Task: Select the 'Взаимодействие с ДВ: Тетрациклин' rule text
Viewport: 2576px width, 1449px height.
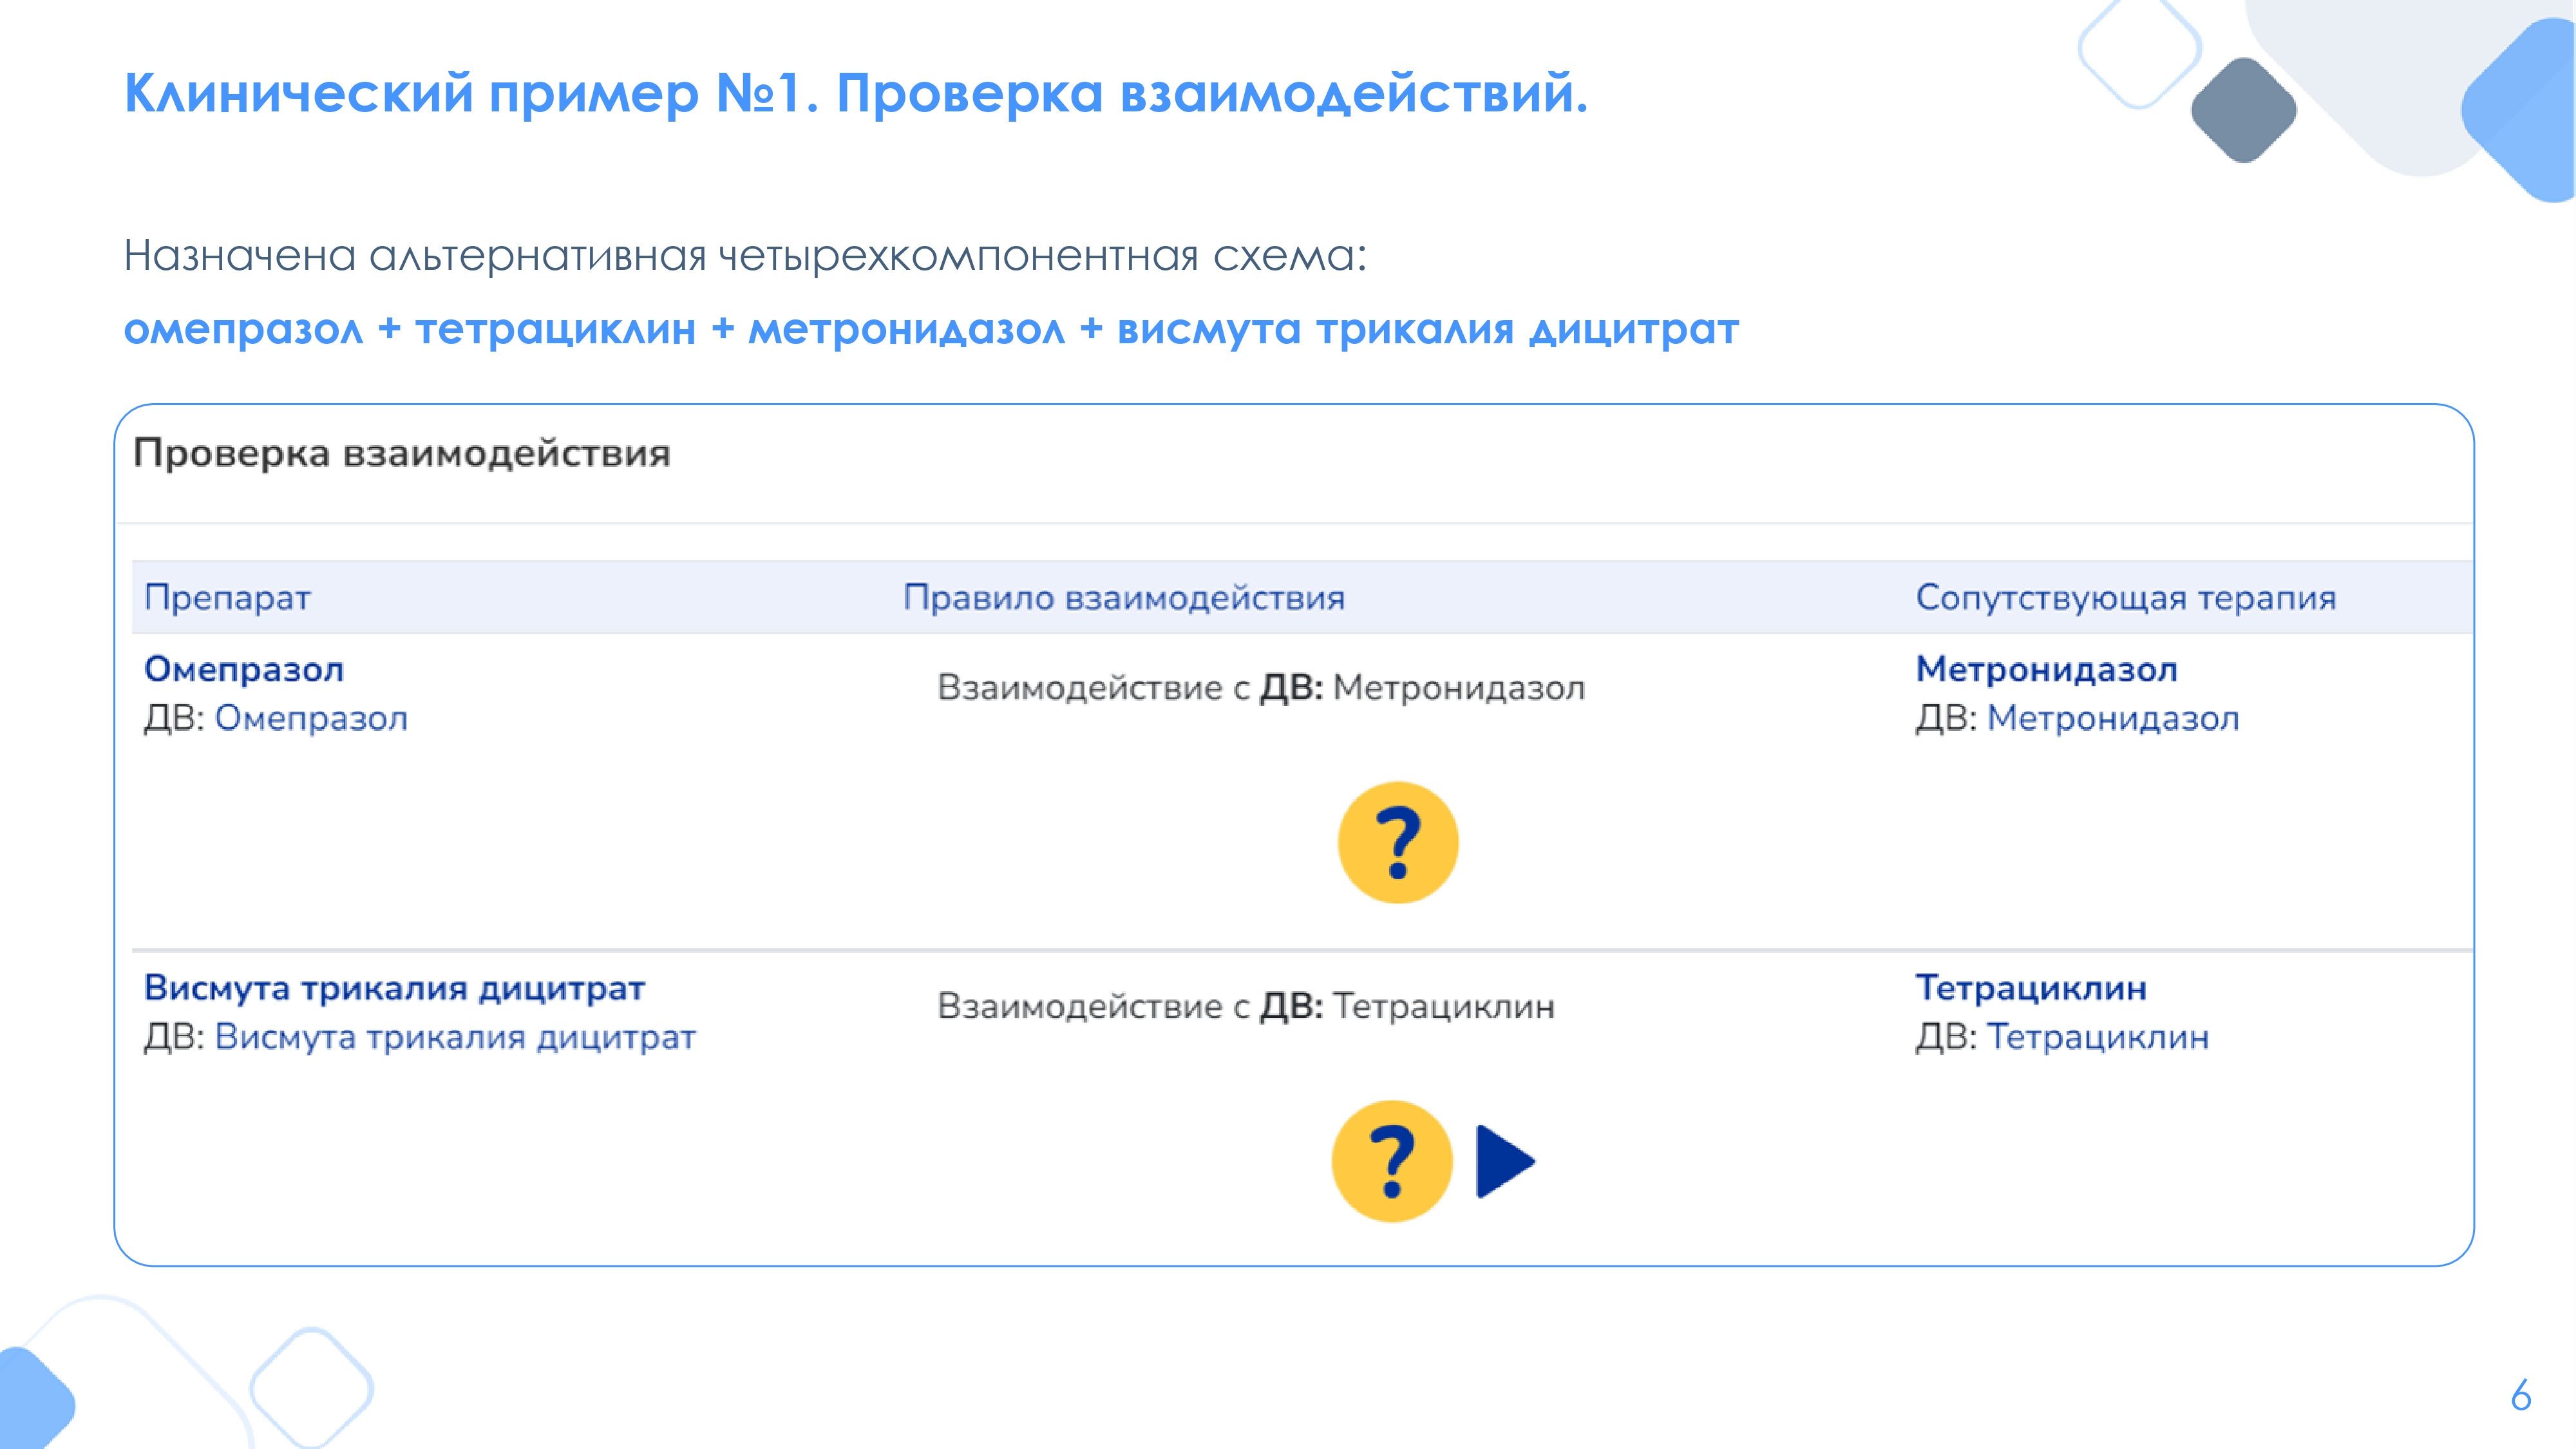Action: coord(1245,1006)
